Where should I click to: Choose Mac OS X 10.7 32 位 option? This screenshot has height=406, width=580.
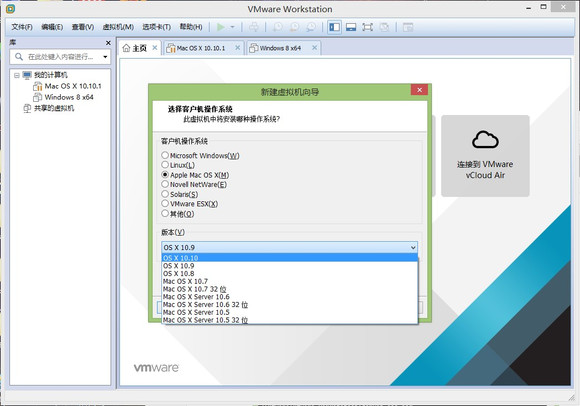[x=290, y=289]
